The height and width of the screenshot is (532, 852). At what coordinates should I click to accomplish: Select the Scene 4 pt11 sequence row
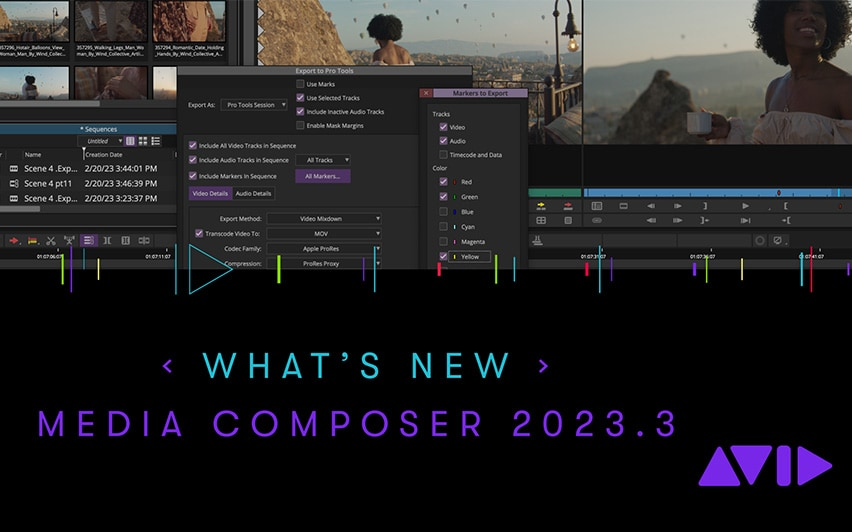(87, 184)
